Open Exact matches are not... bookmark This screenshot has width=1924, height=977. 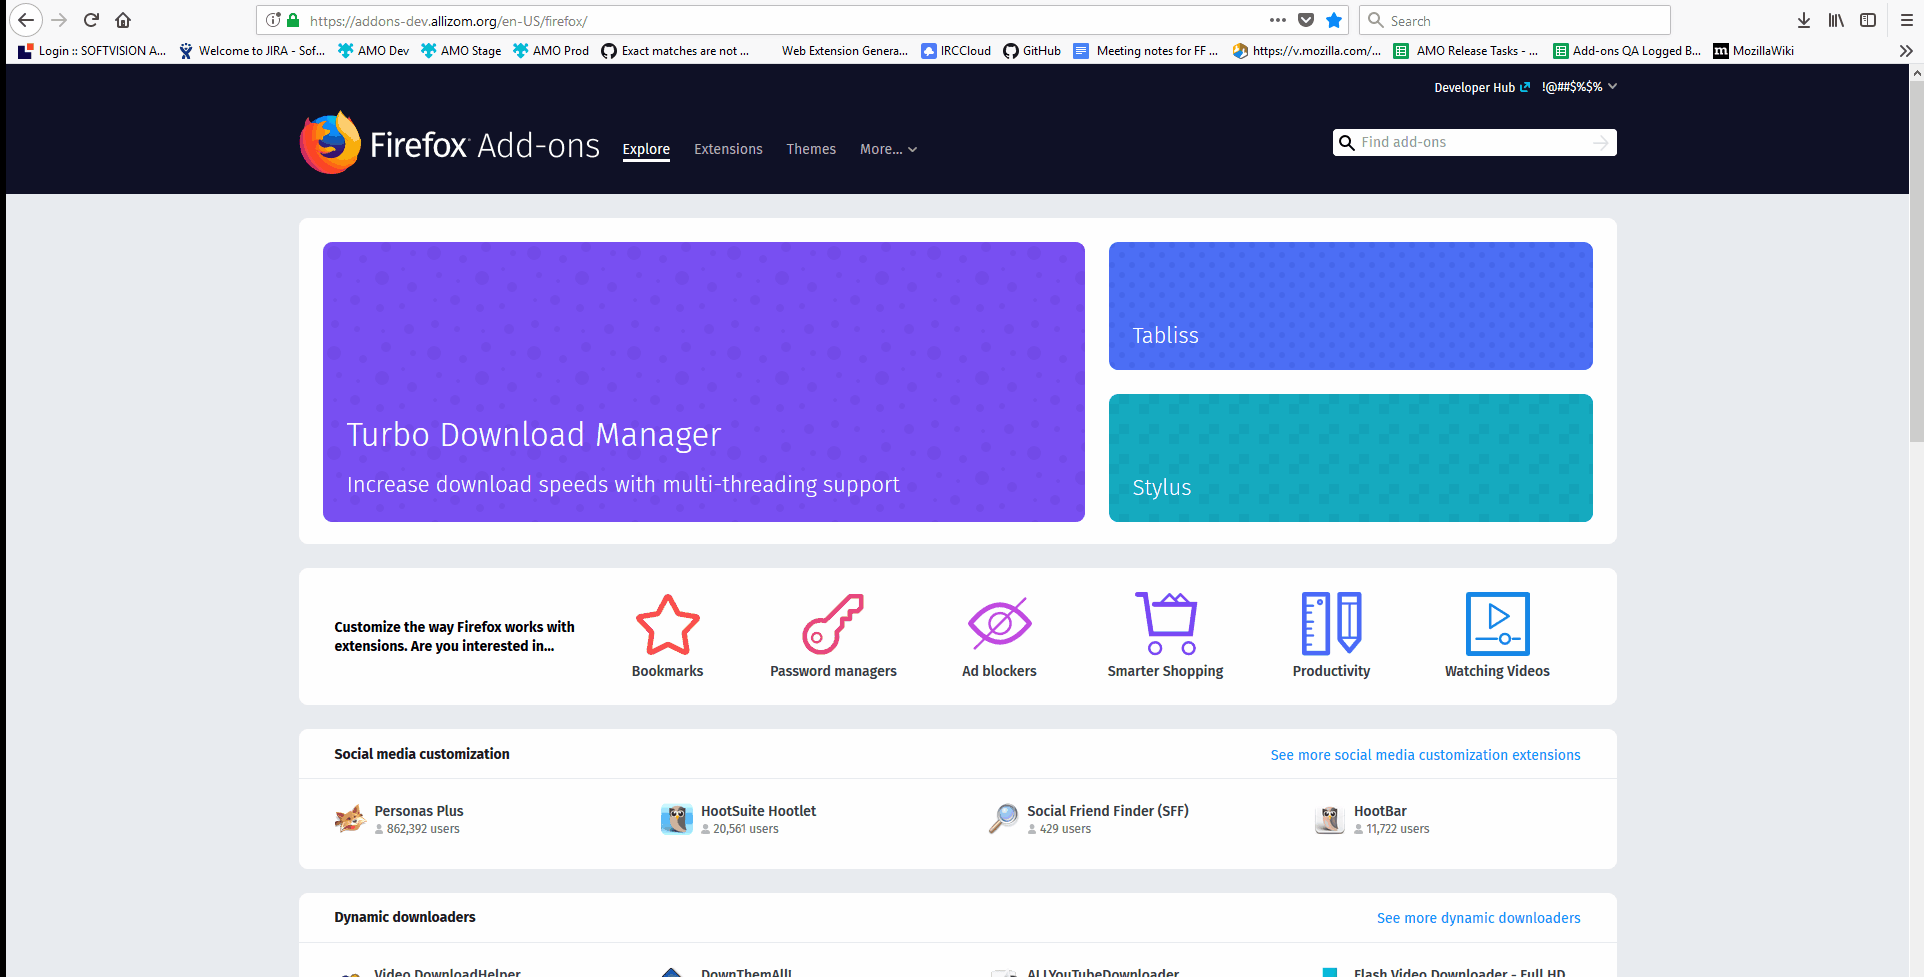pos(675,51)
